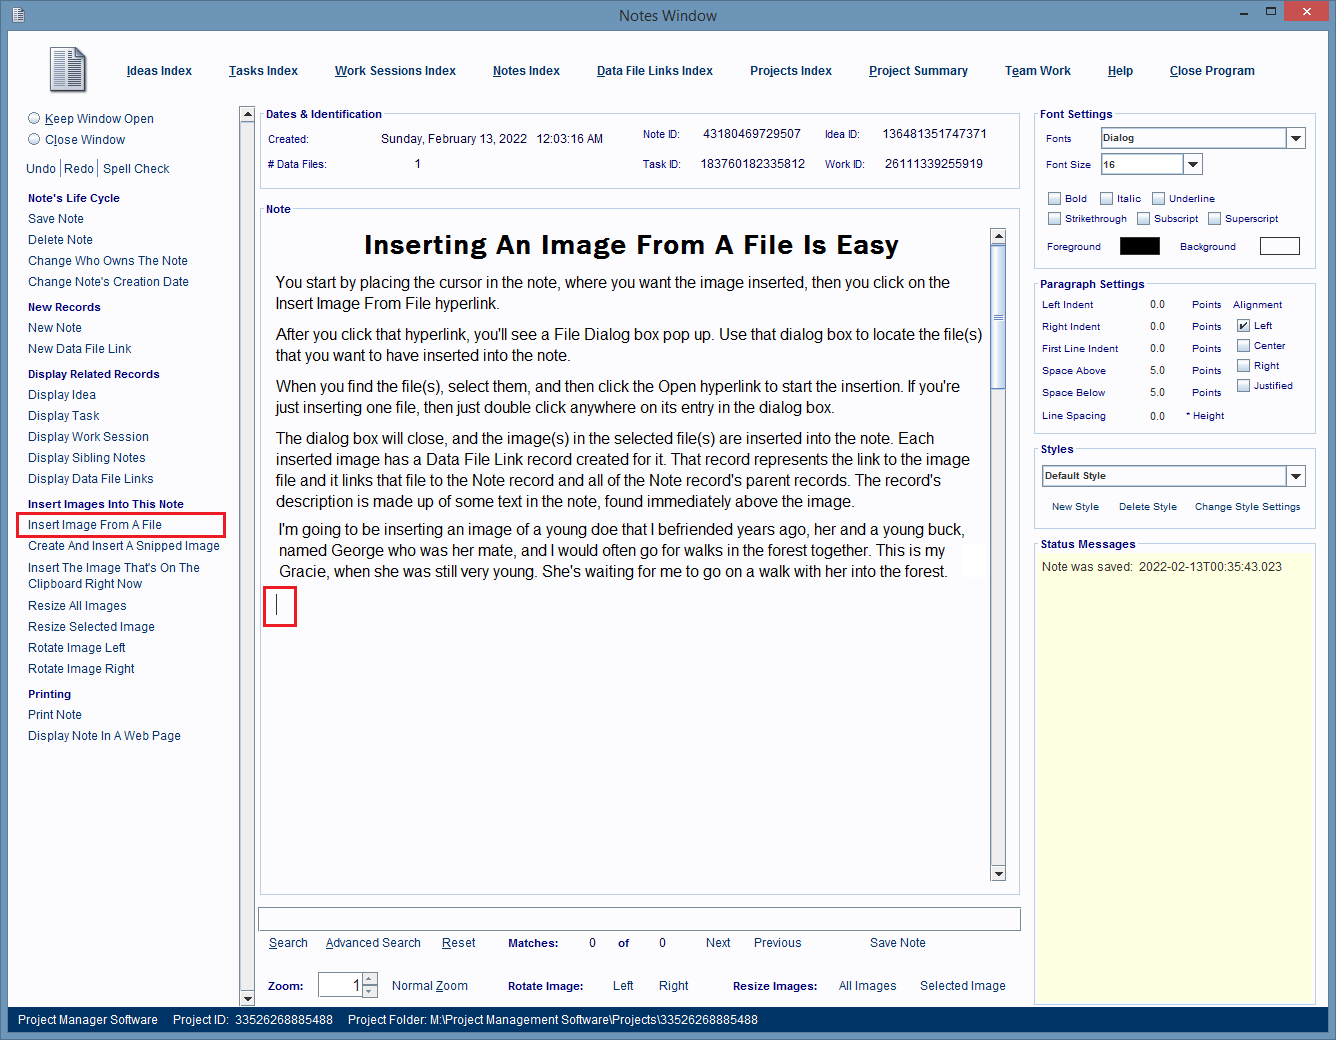Toggle the Strikethrough checkbox
Viewport: 1336px width, 1040px height.
click(x=1054, y=218)
